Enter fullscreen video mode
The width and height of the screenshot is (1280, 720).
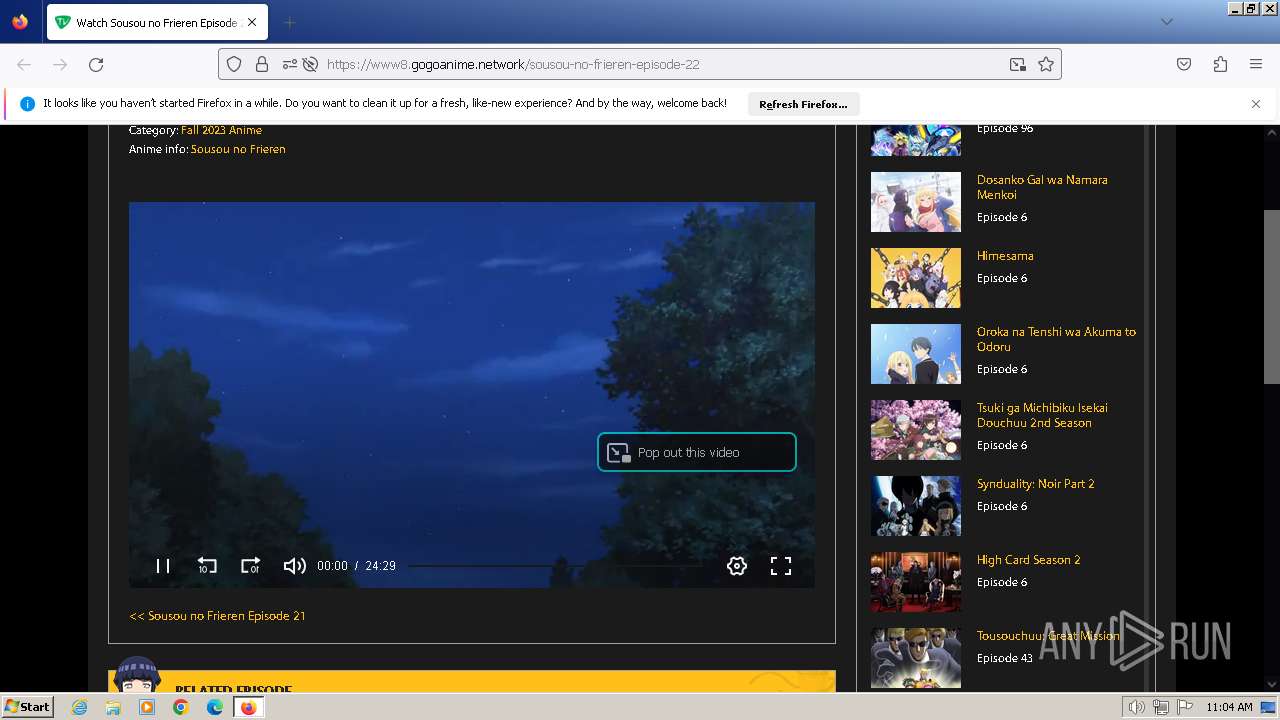tap(781, 566)
